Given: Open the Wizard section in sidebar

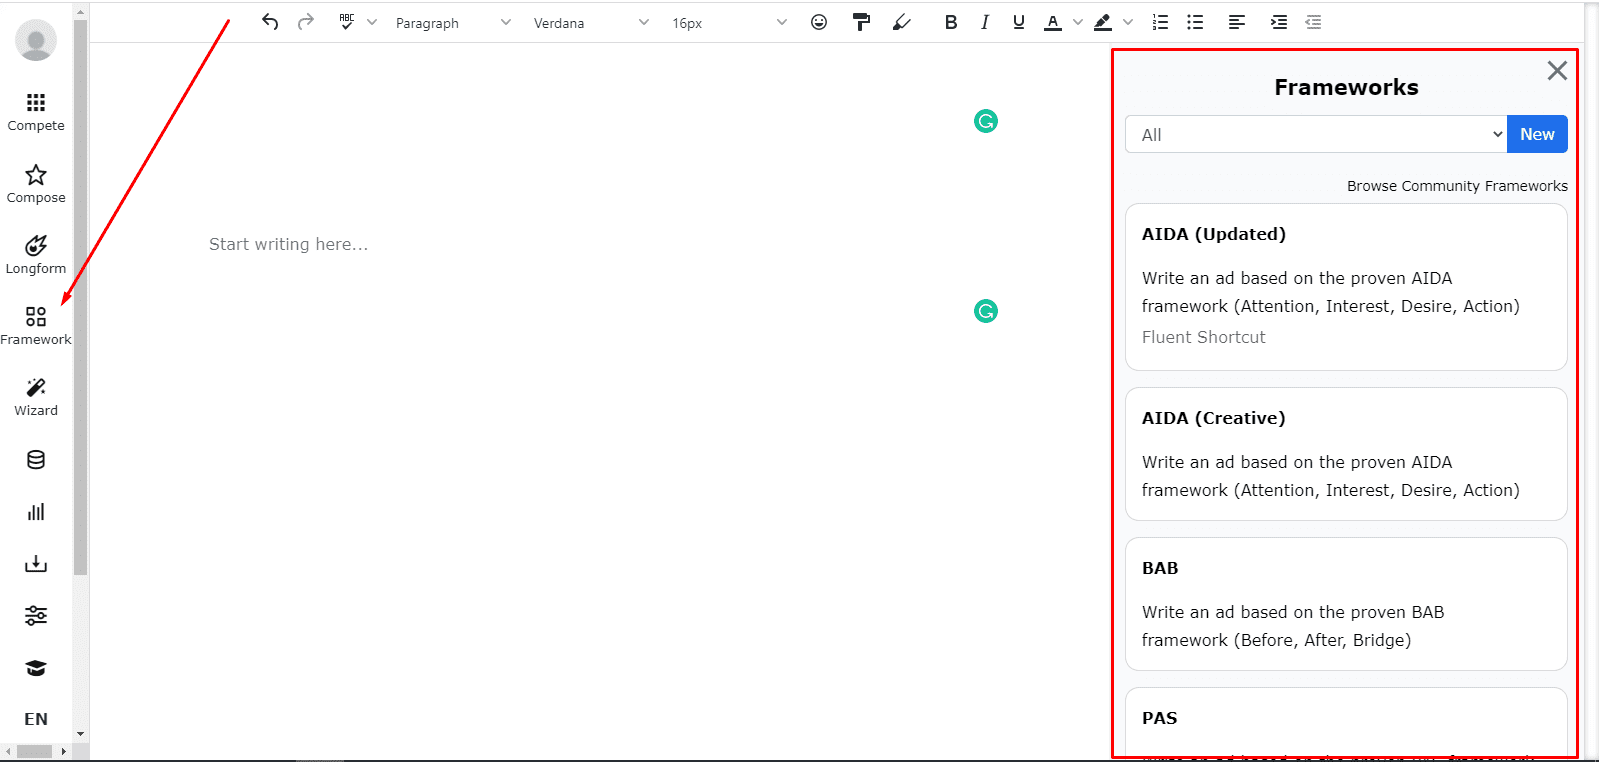Looking at the screenshot, I should tap(36, 397).
